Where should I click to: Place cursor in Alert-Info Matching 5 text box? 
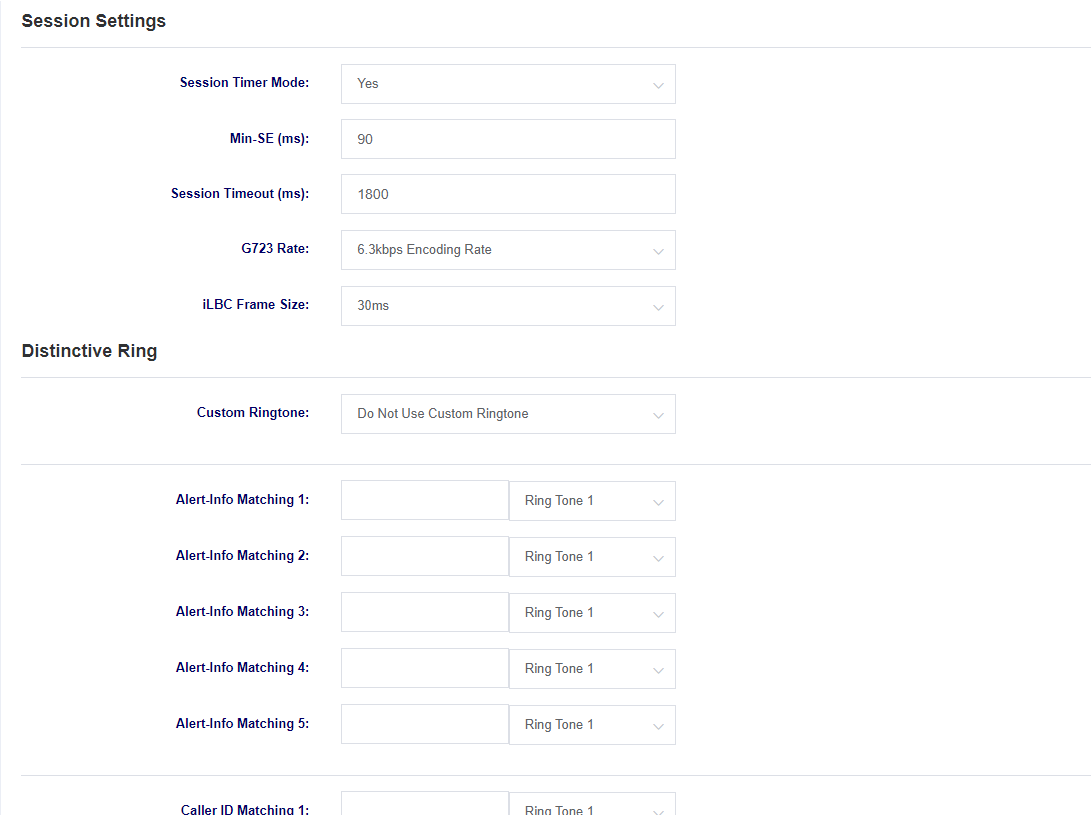pyautogui.click(x=425, y=725)
